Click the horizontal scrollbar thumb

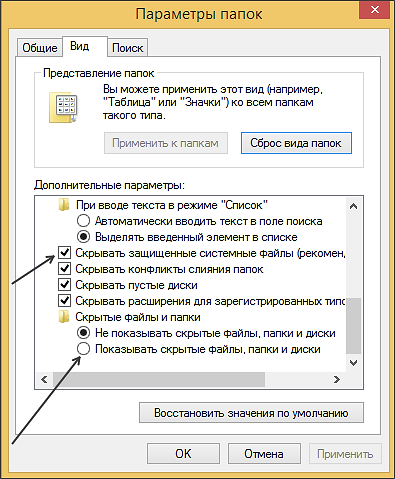[159, 379]
